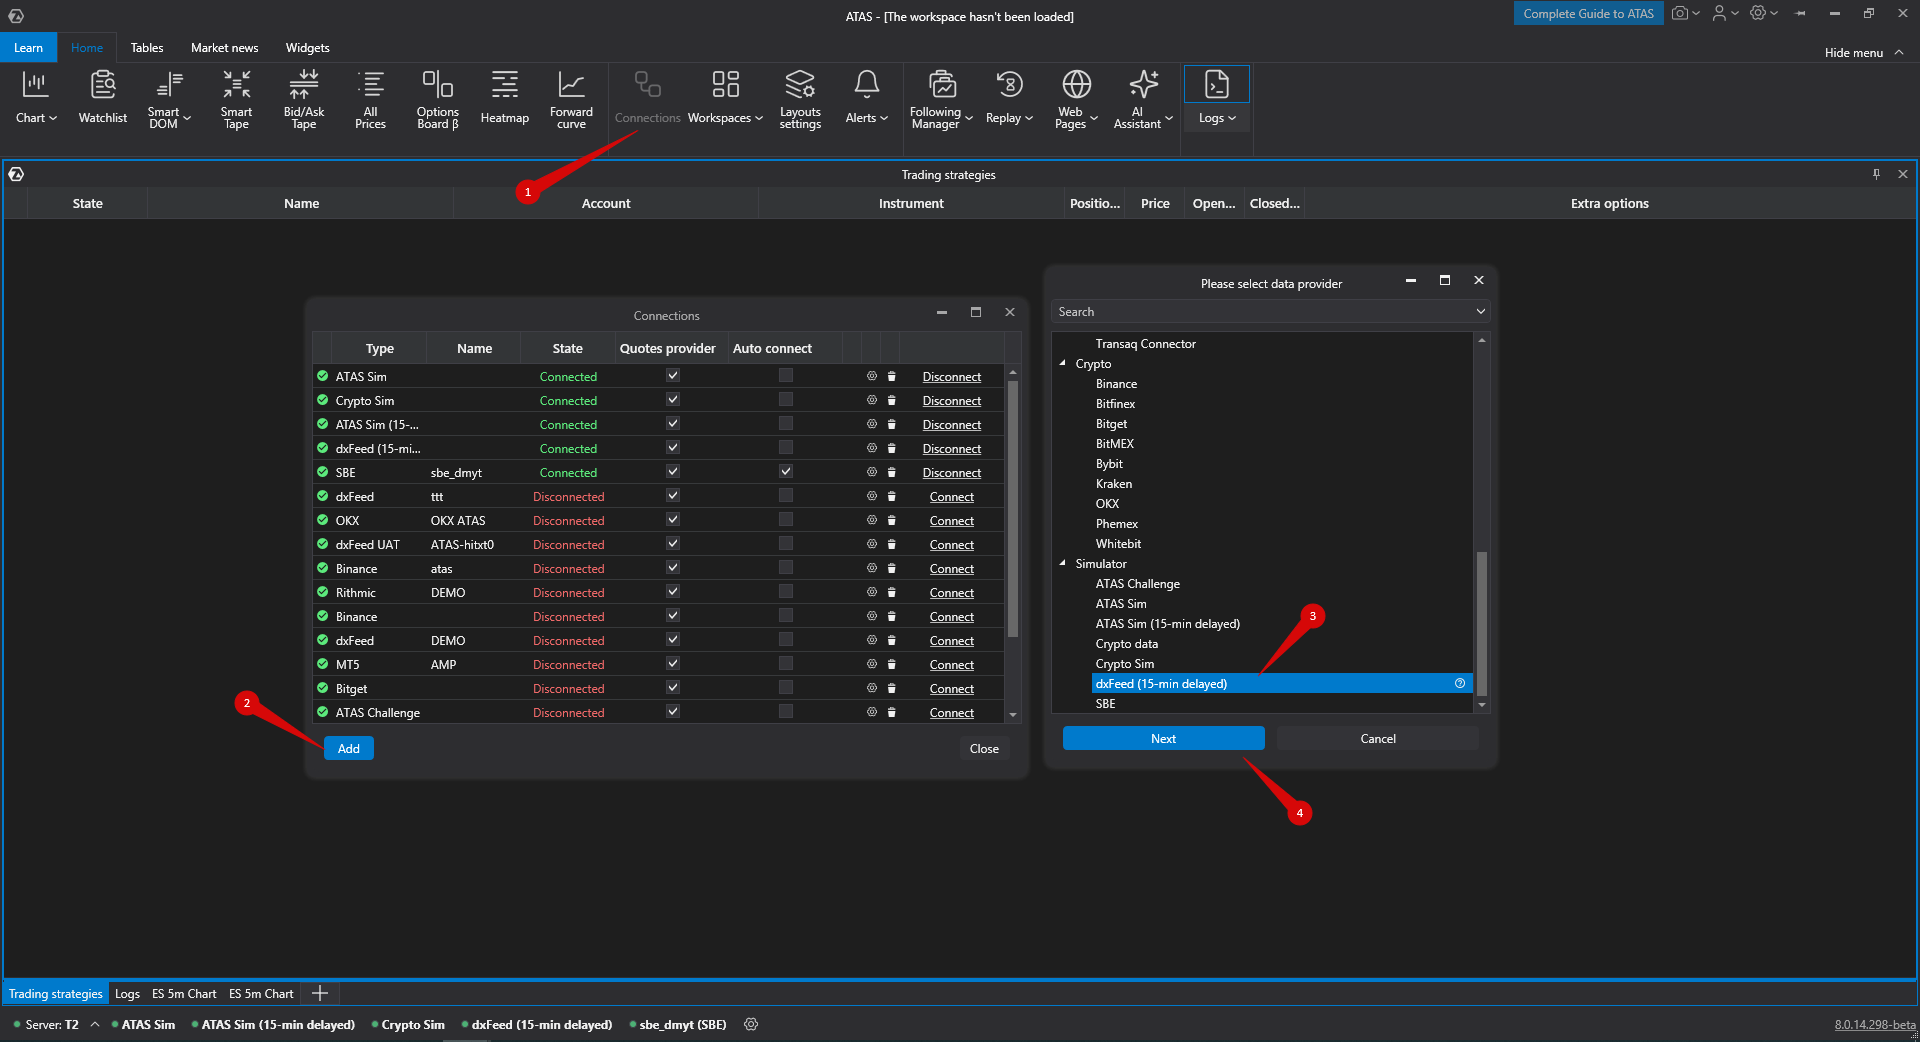
Task: Click the data provider list scrollbar
Action: [1482, 622]
